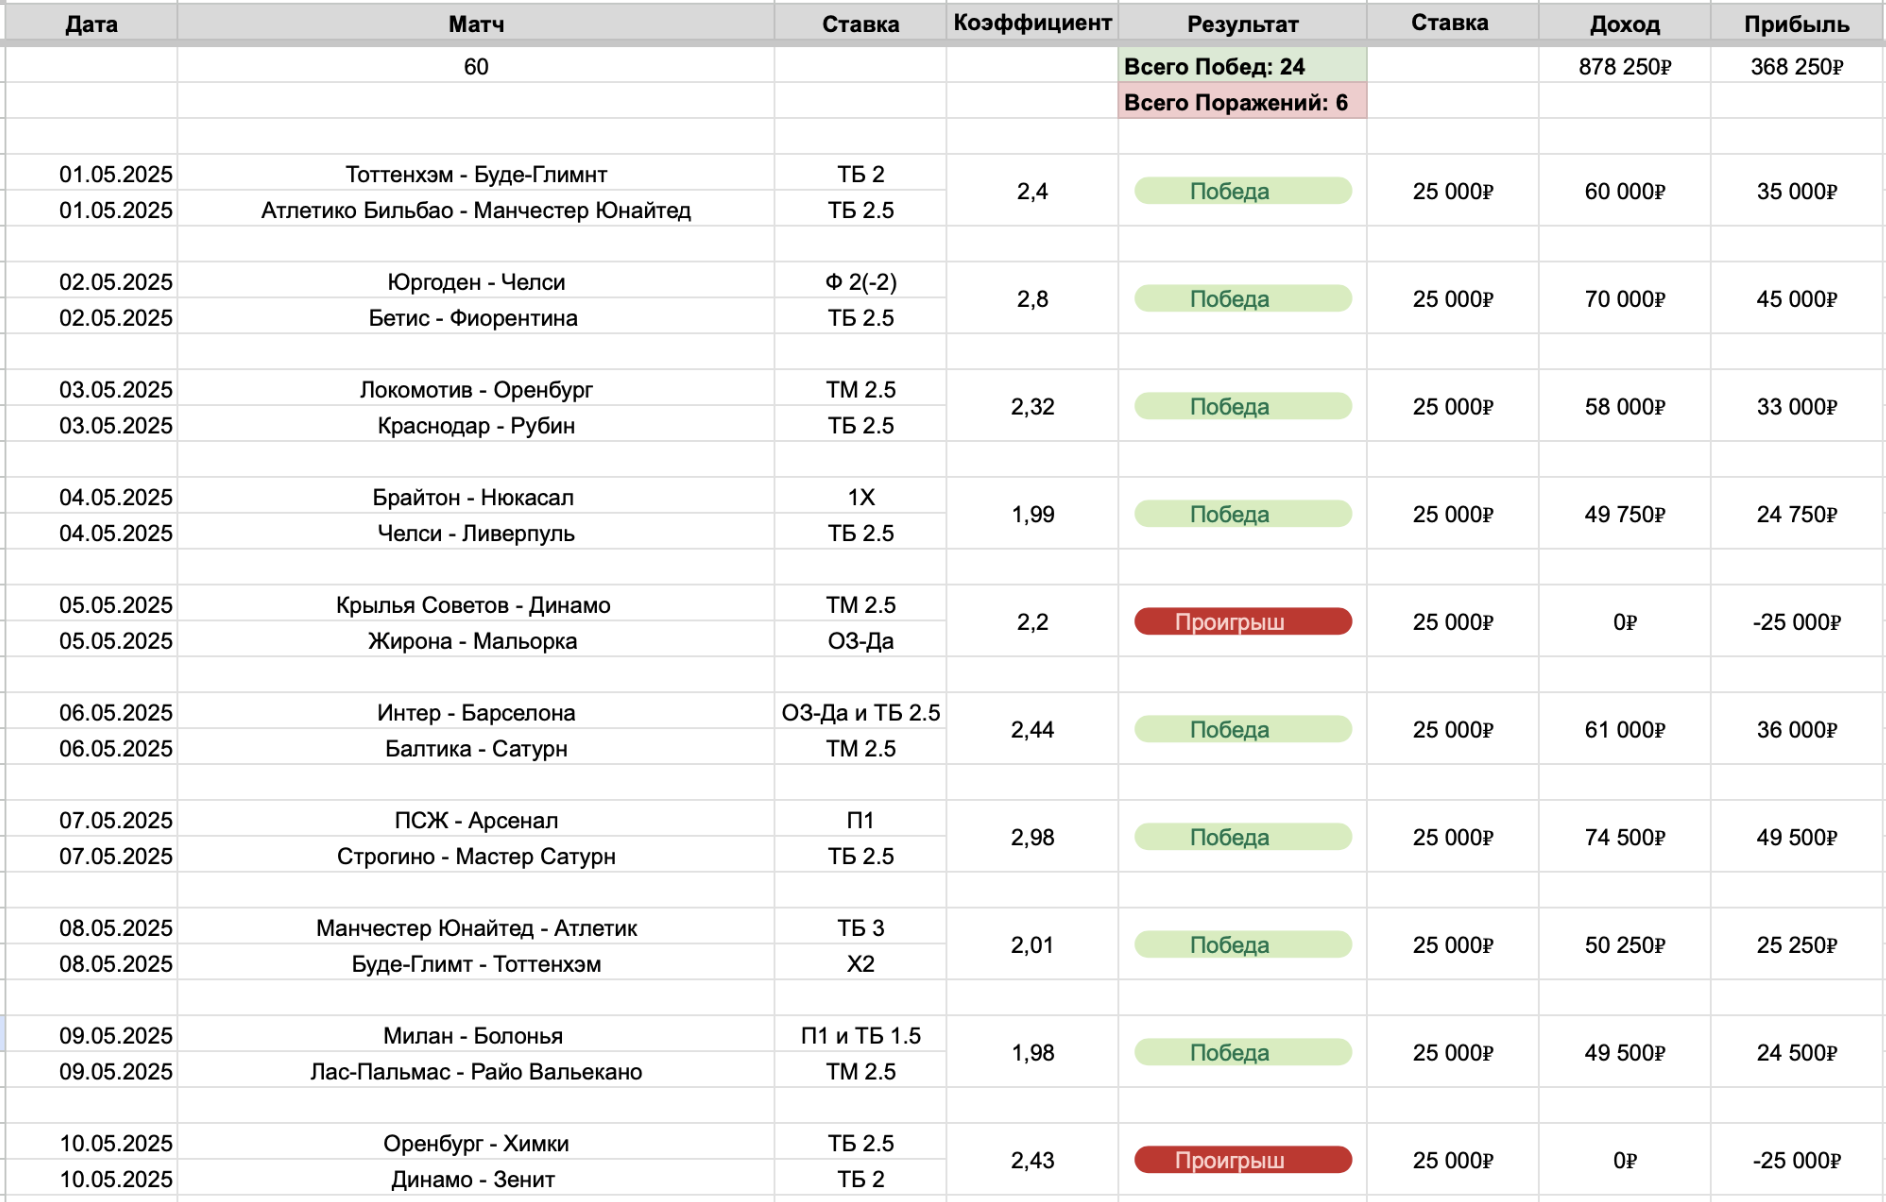Screen dimensions: 1886x1202
Task: Select the Прибыль column header
Action: [1796, 24]
